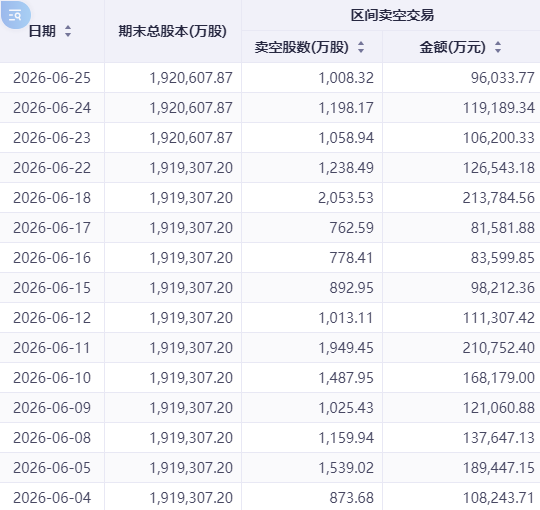Sort by 卖空股数(万股) arrows

click(x=361, y=47)
